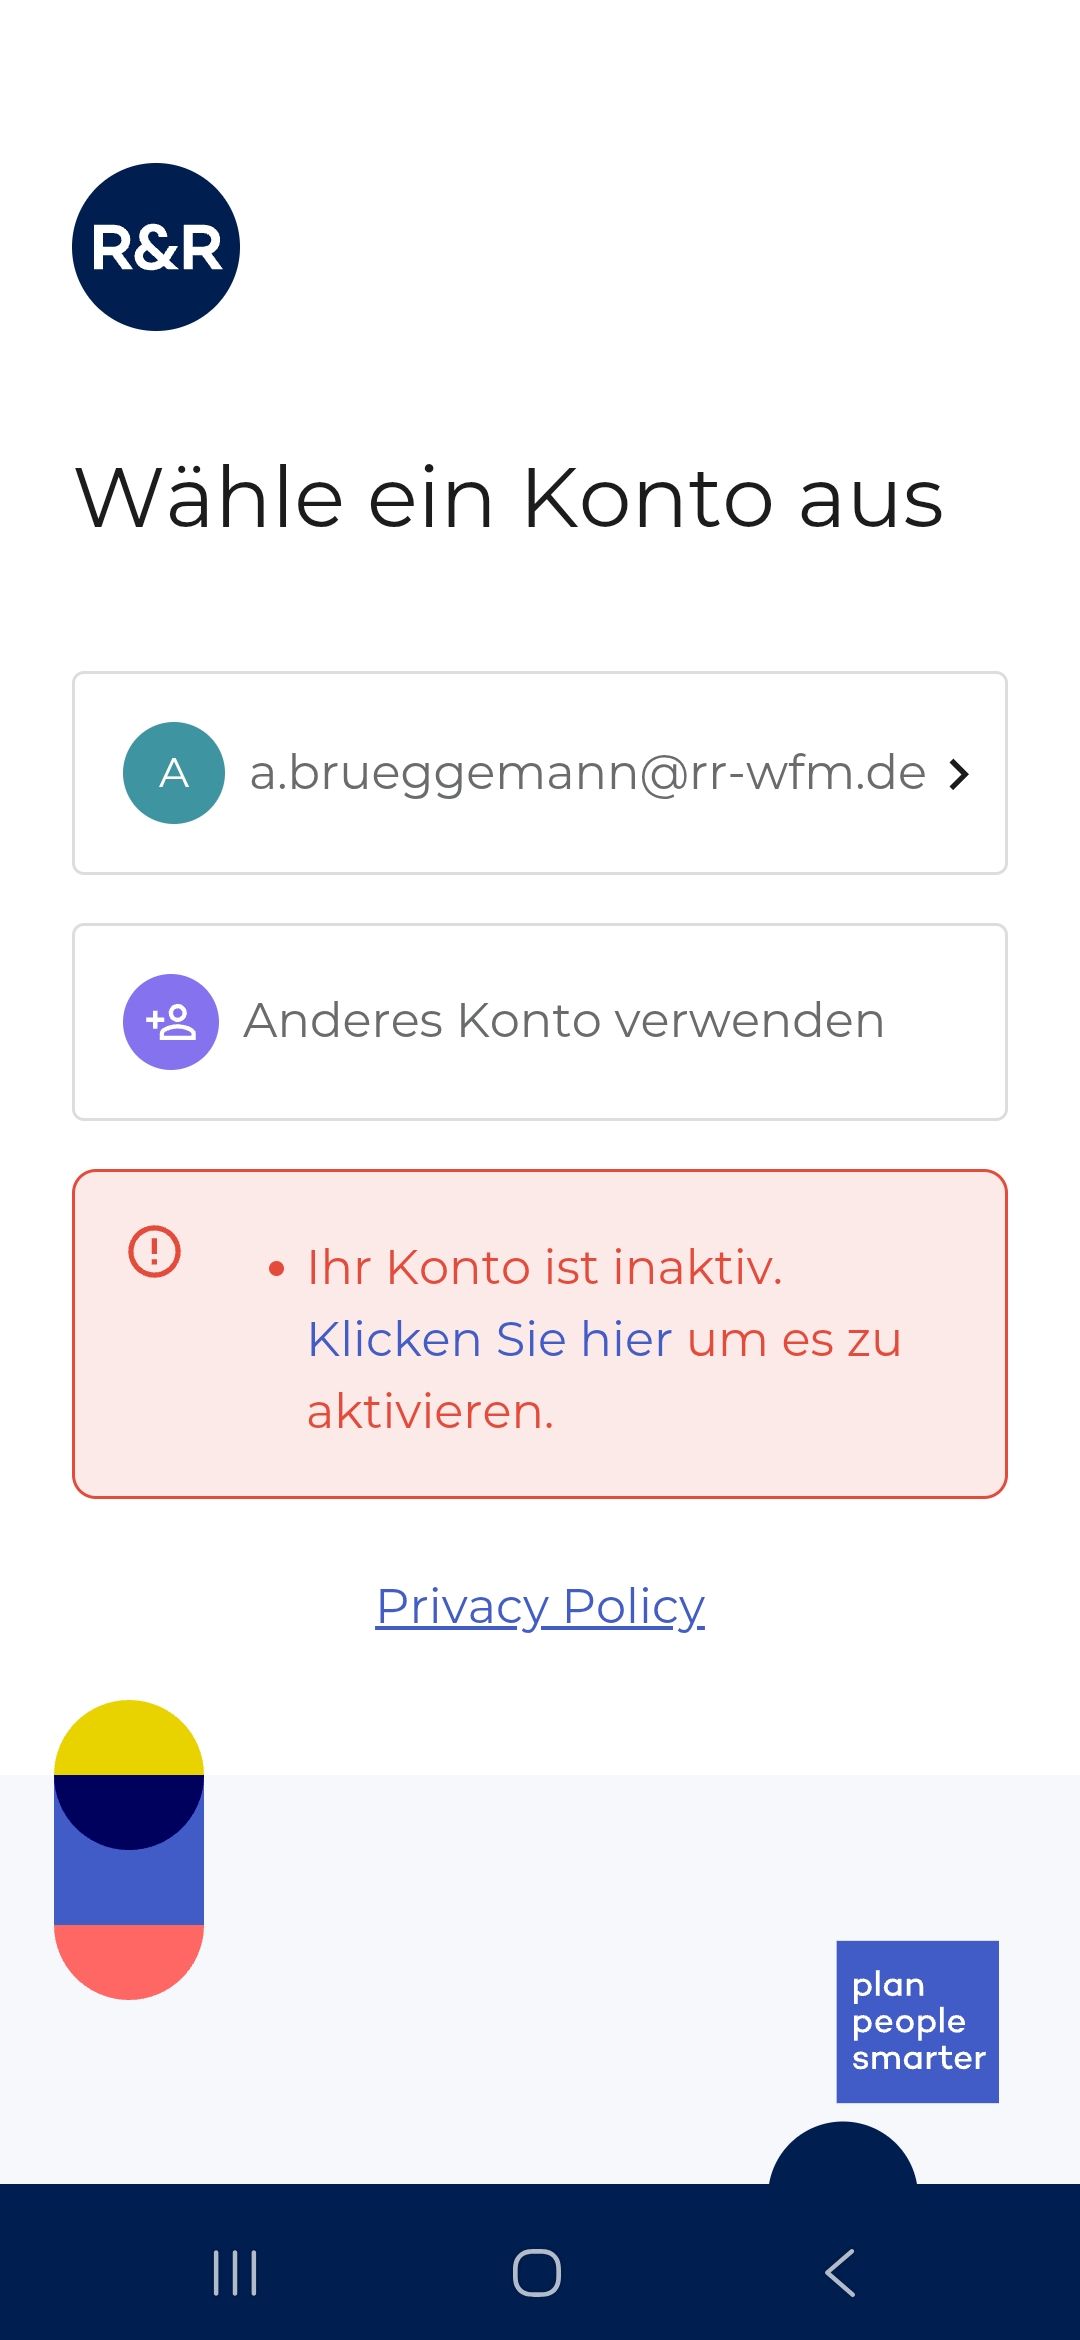The height and width of the screenshot is (2340, 1080).
Task: Click the red-bordered error alert box
Action: [x=540, y=1334]
